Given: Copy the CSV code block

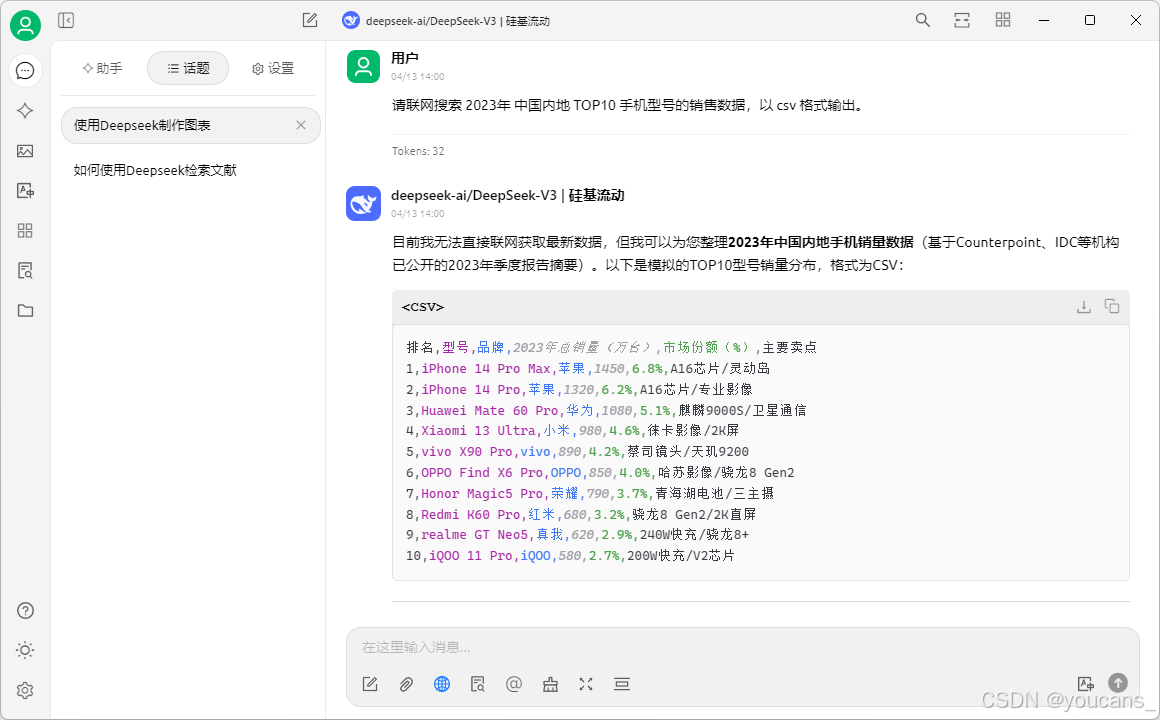Looking at the screenshot, I should coord(1112,306).
